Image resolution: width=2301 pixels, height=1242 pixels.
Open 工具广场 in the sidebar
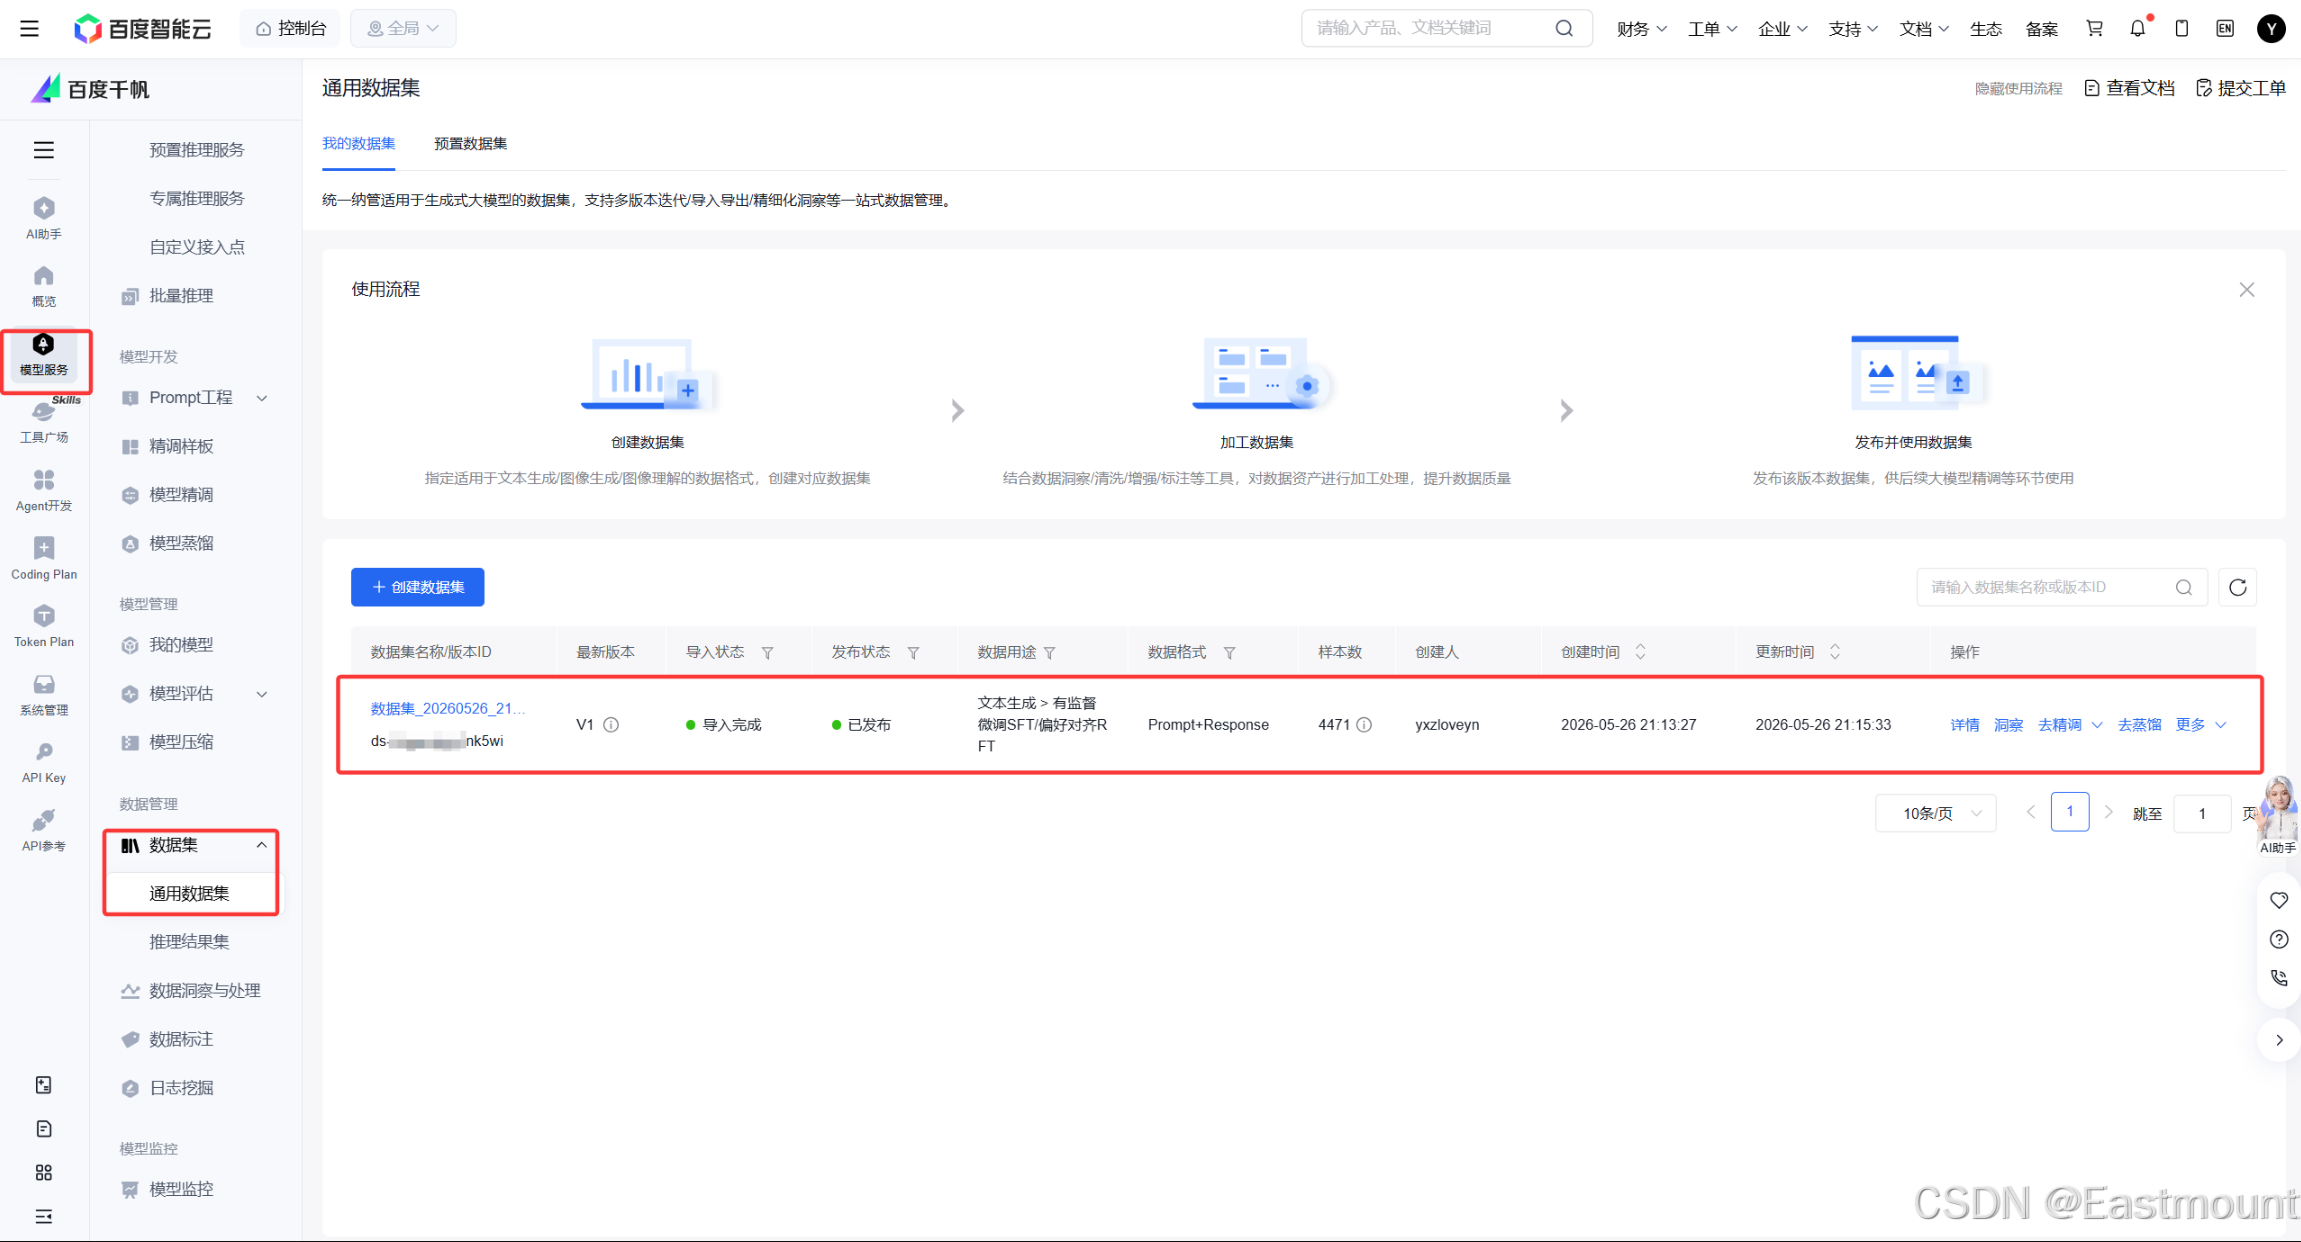43,423
